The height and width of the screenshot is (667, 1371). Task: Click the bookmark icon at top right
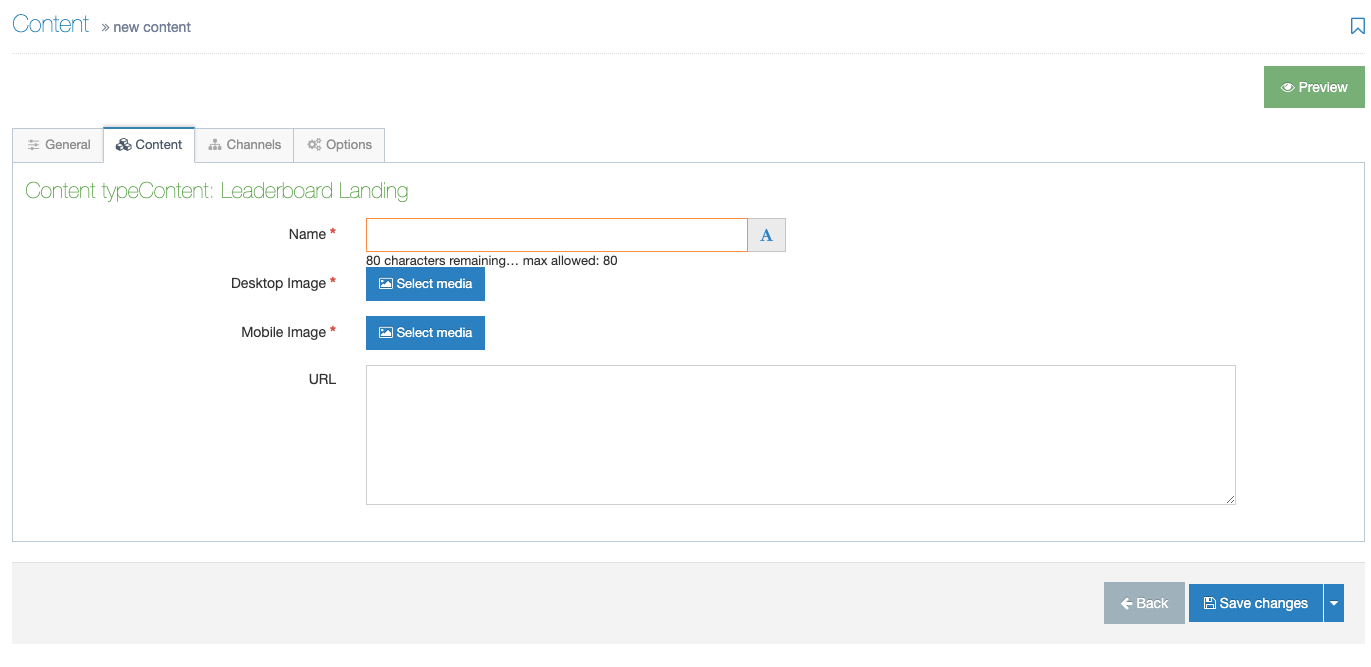point(1357,27)
